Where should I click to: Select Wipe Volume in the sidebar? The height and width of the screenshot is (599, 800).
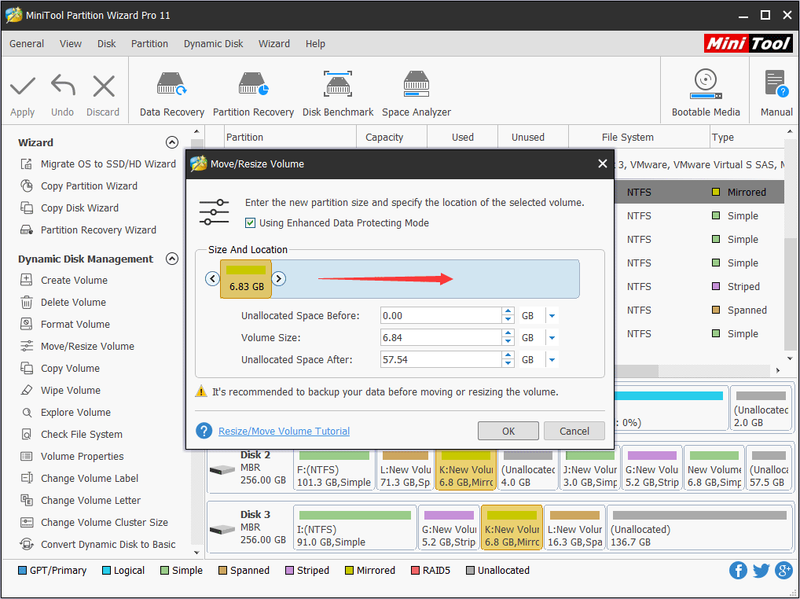click(x=60, y=390)
